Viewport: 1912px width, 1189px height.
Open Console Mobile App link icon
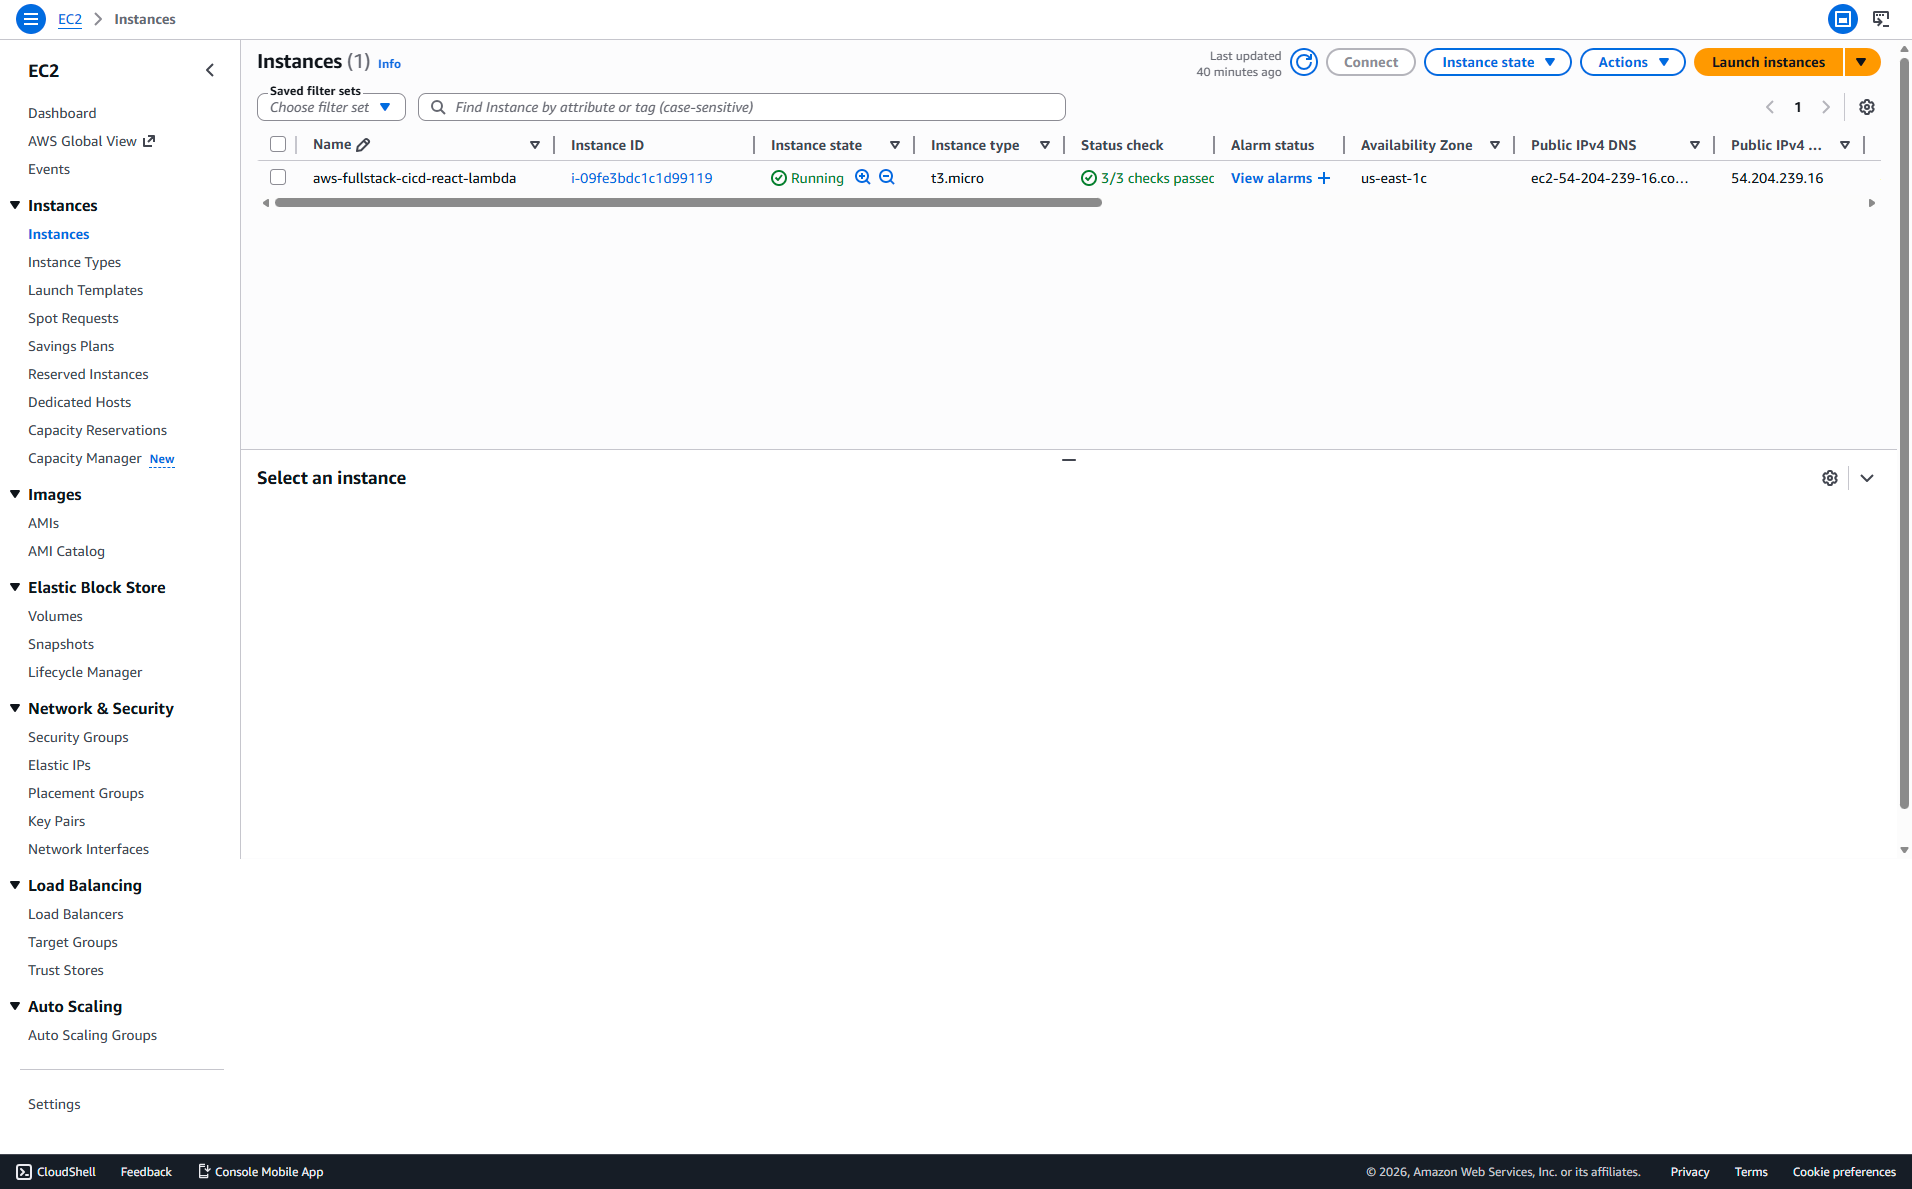pyautogui.click(x=204, y=1172)
